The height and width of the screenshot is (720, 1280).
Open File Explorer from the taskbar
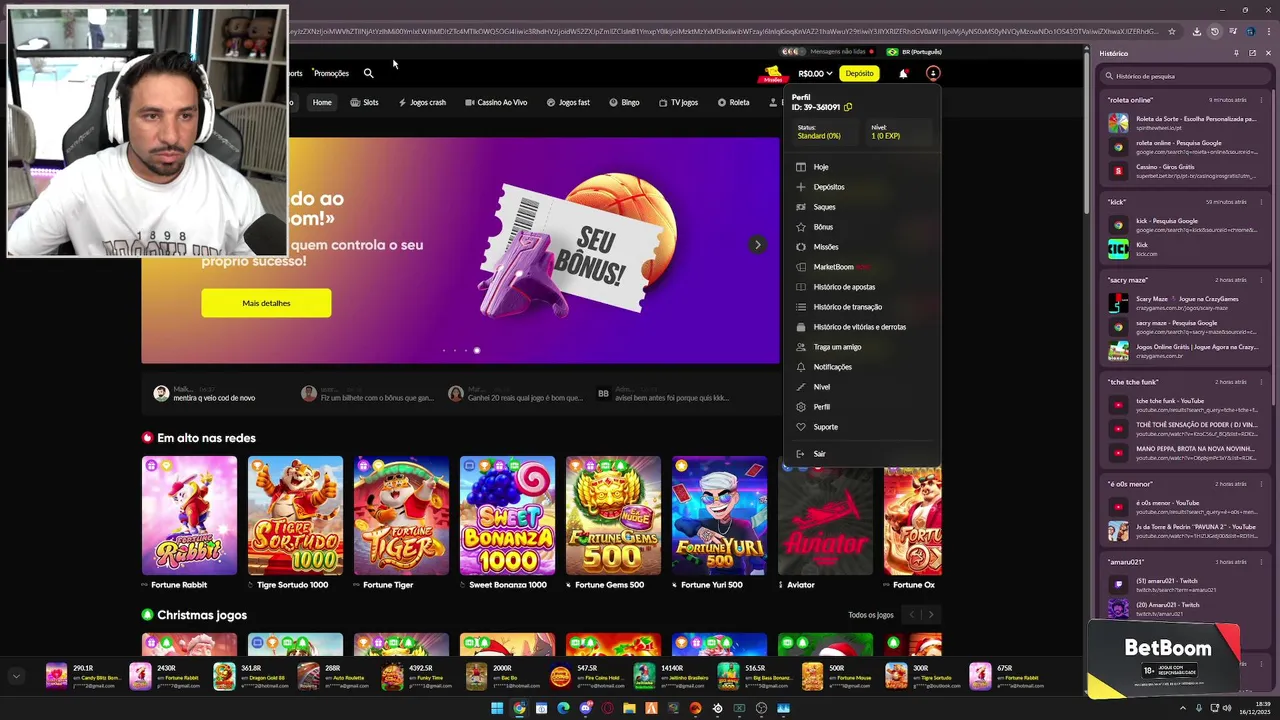[629, 708]
